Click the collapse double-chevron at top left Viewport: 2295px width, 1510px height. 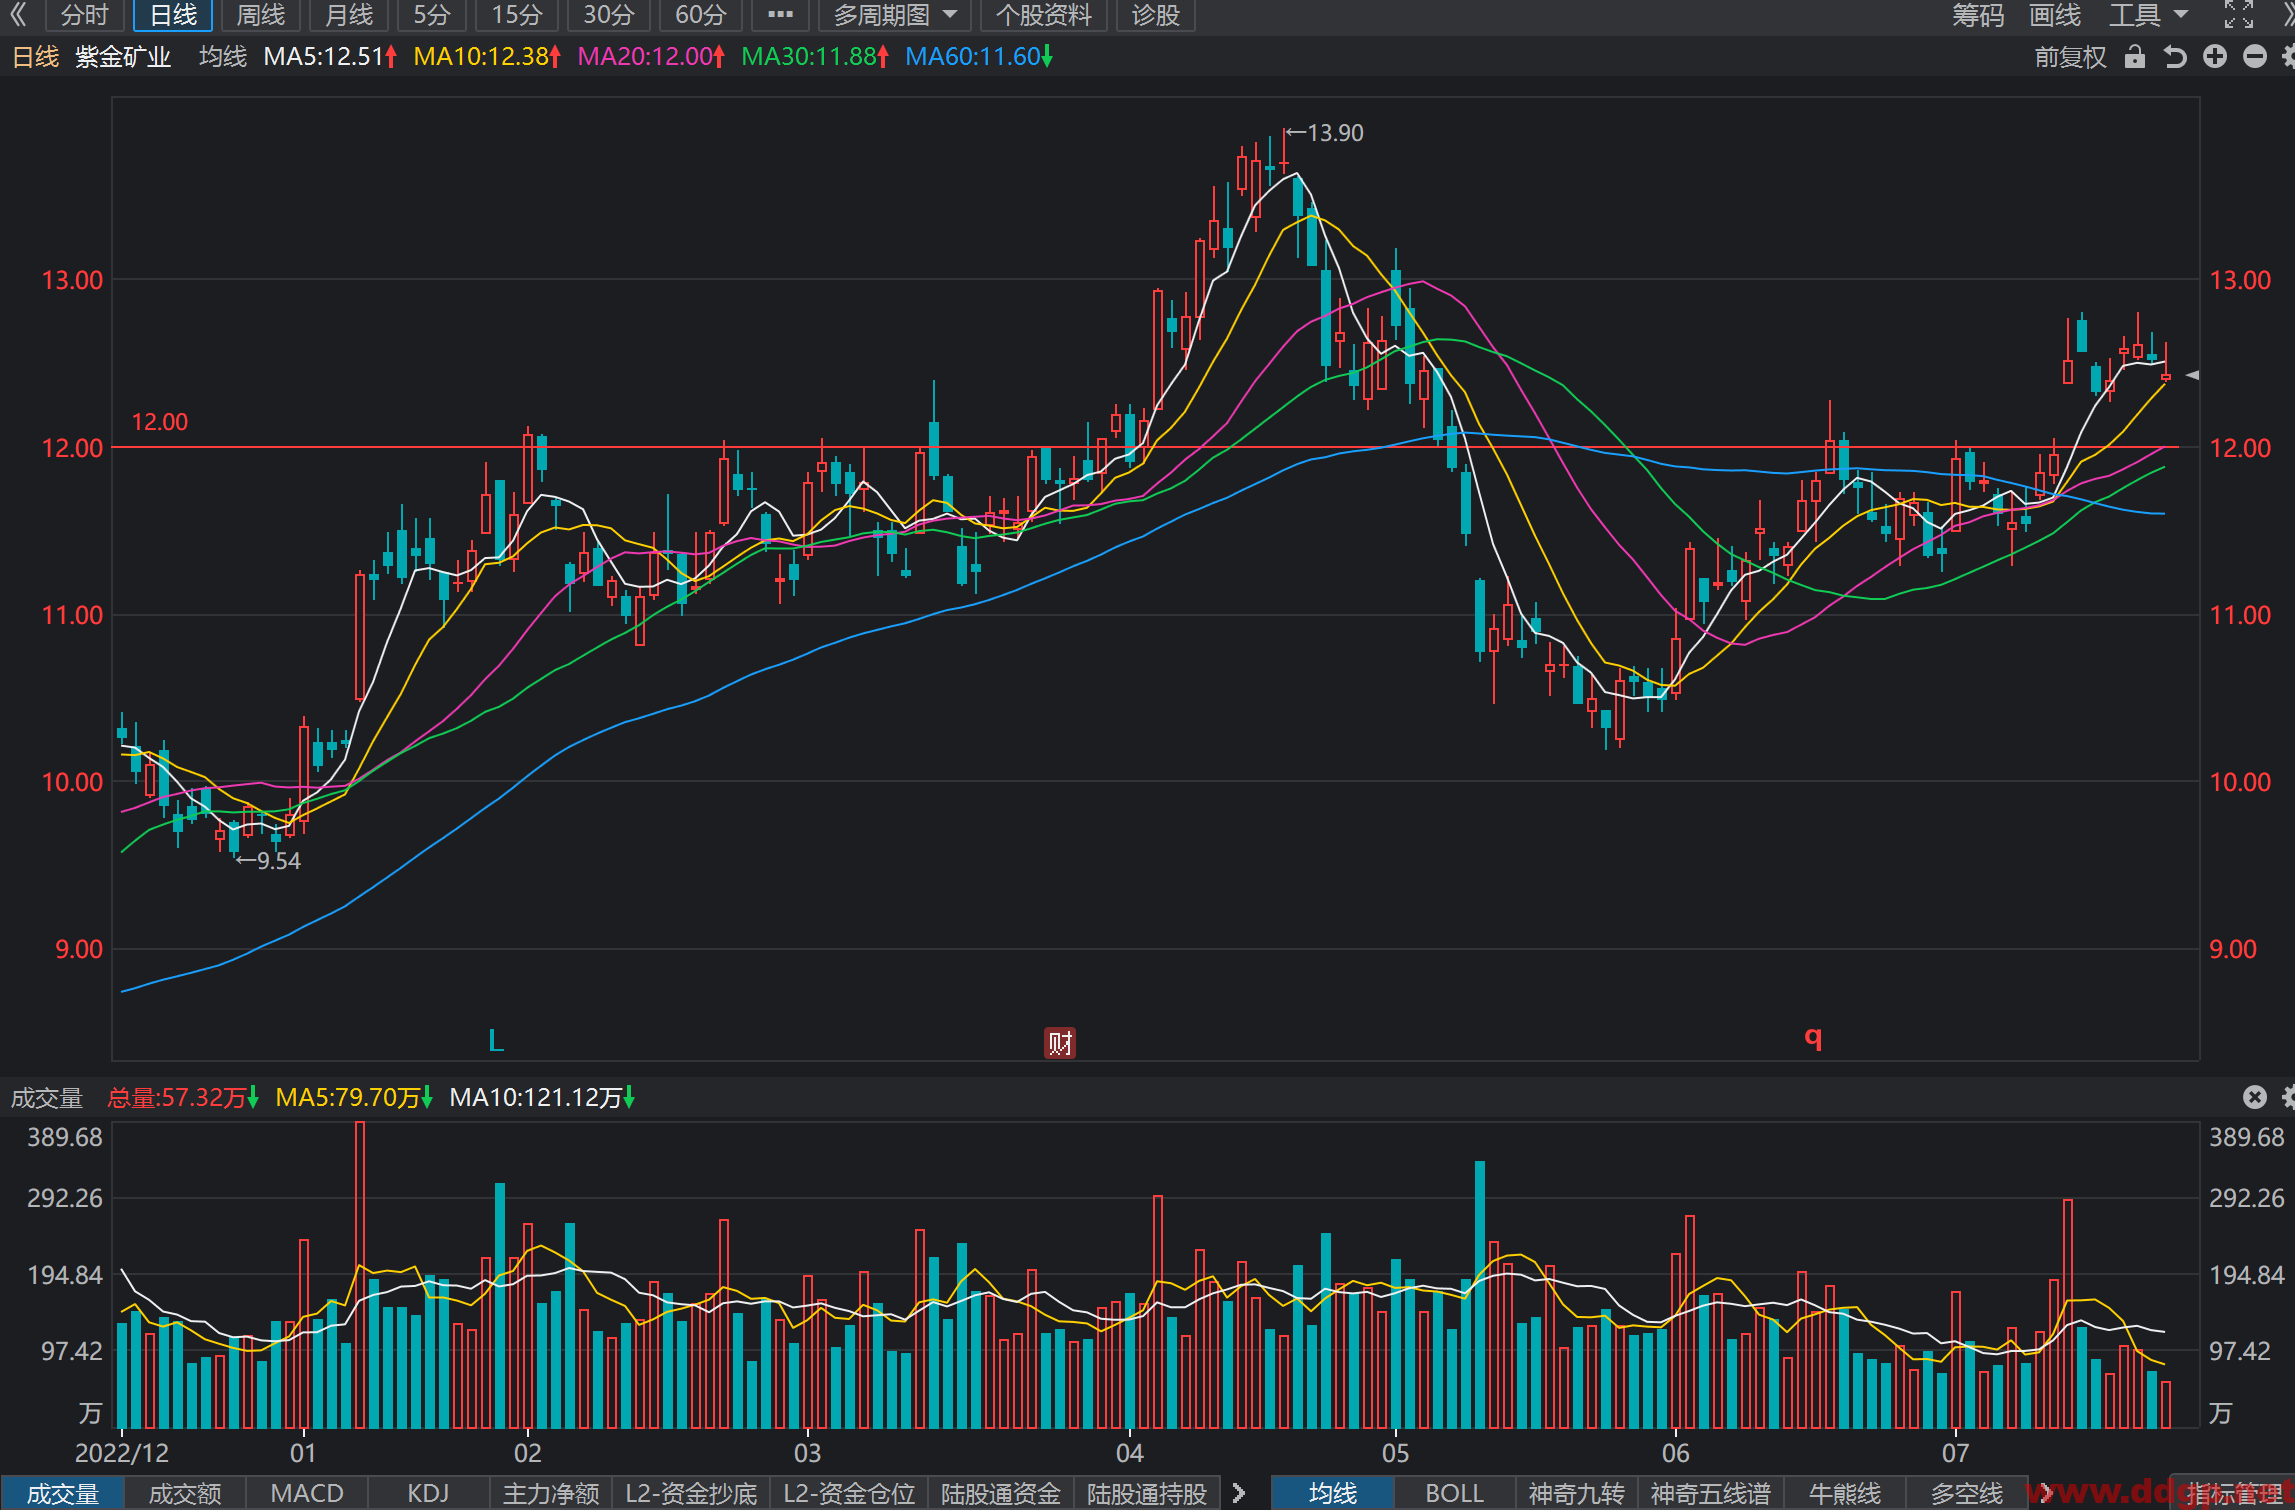pos(18,15)
